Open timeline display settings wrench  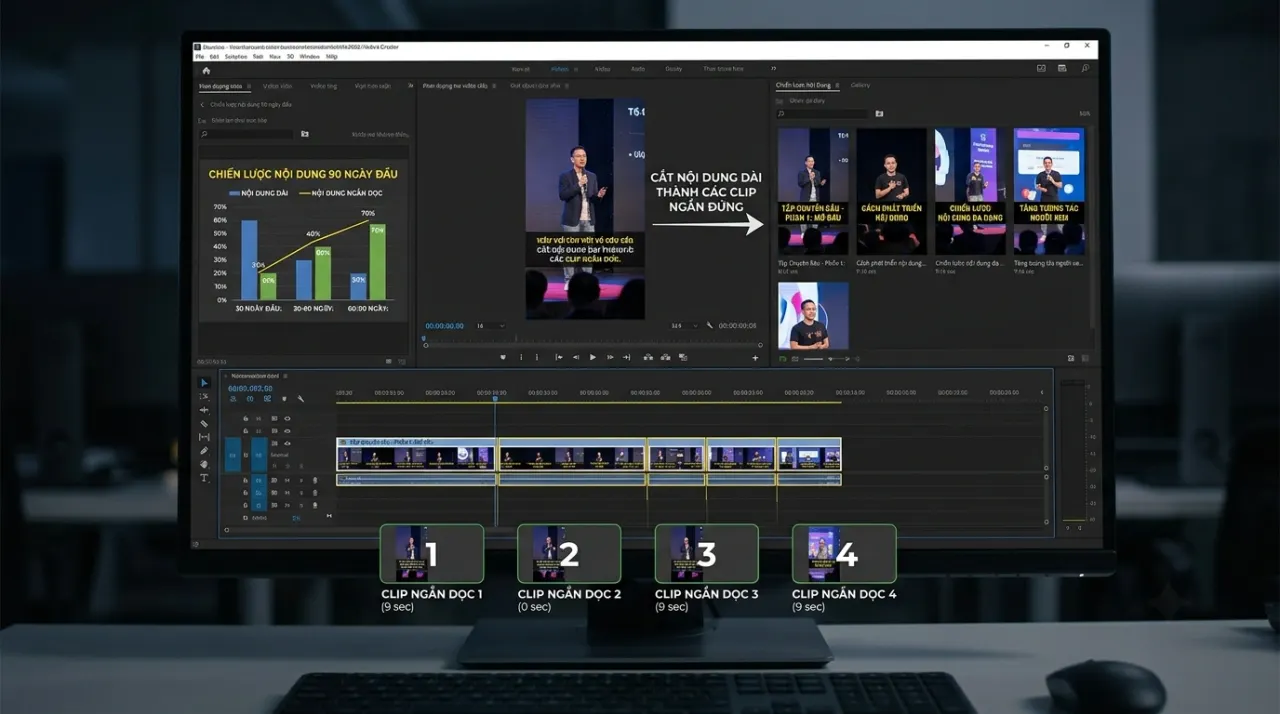[x=300, y=399]
